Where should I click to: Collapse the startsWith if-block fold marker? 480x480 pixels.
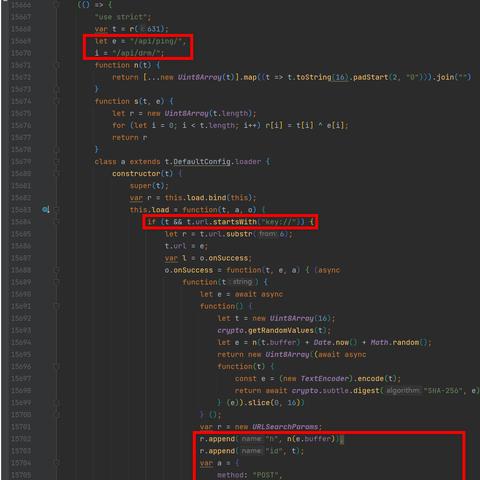57,222
